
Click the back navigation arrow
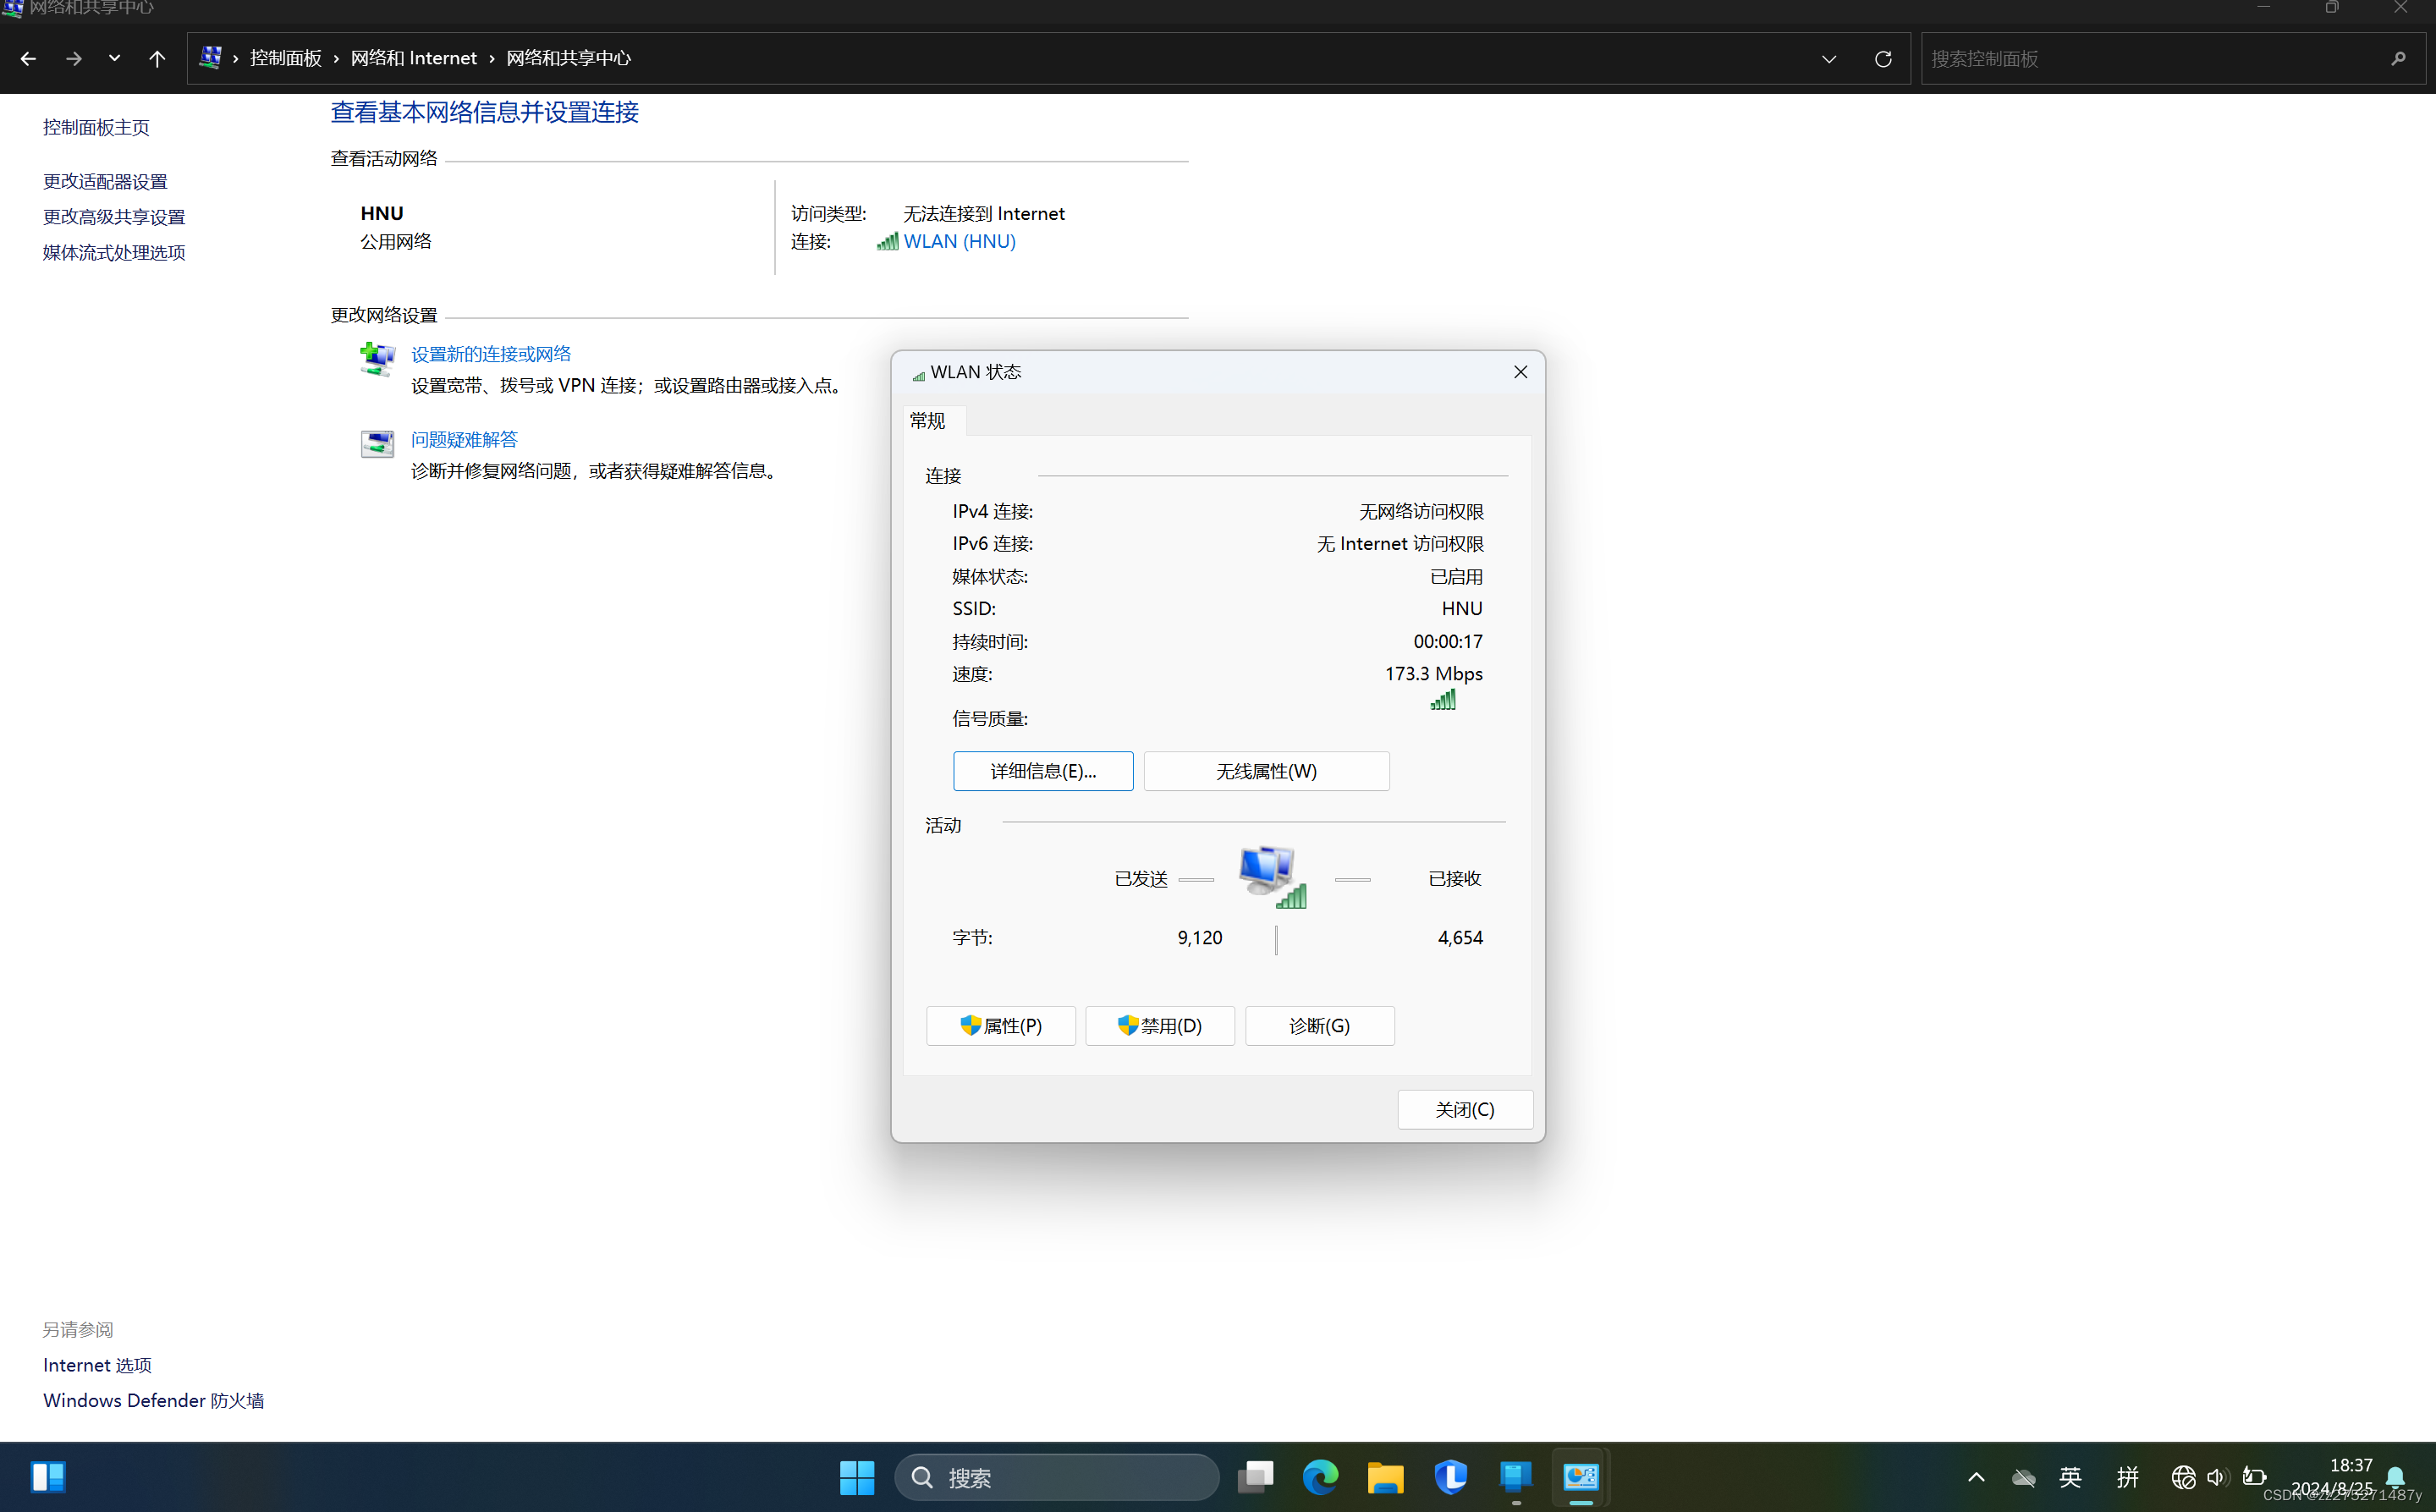(28, 59)
